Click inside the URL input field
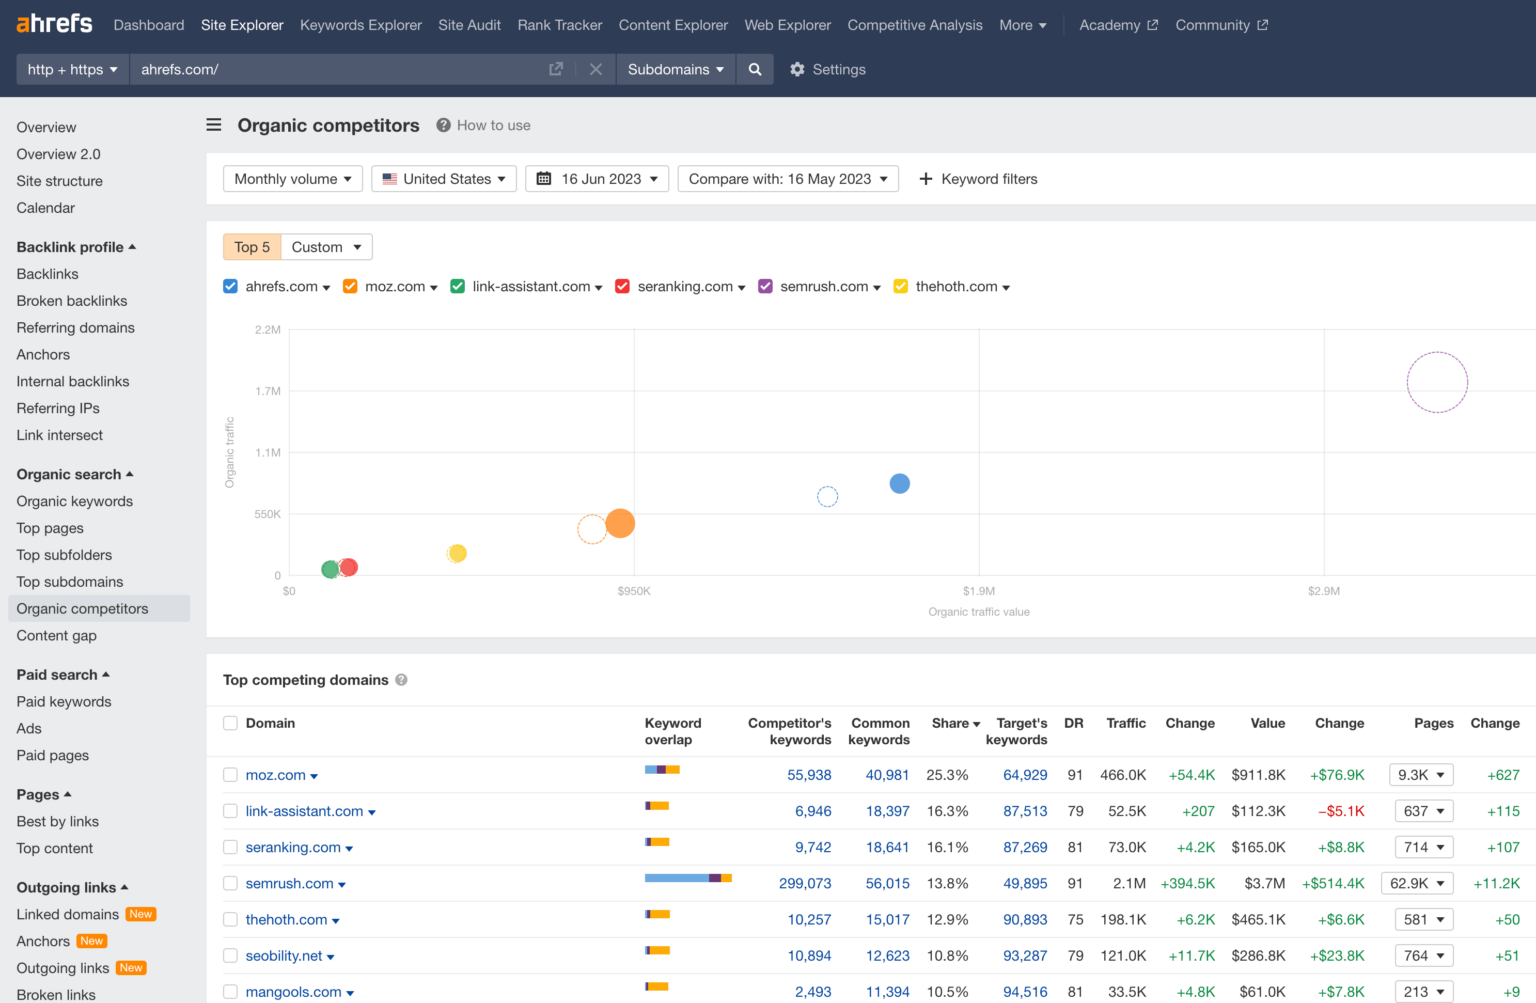 [330, 69]
